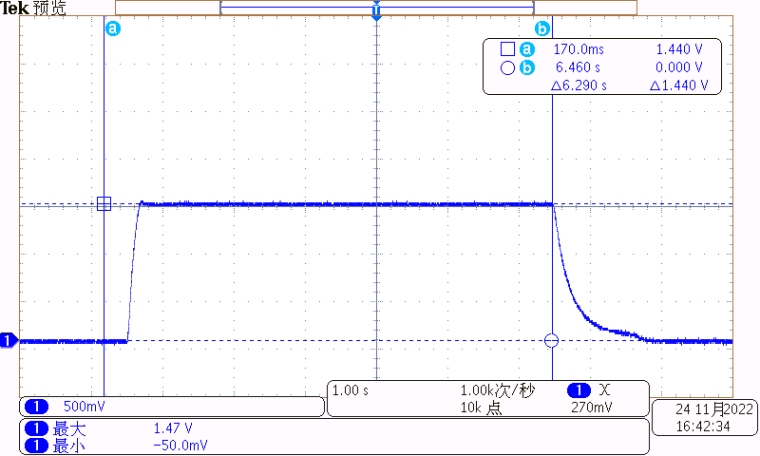Select the circle cursor marker on waveform
Viewport: 760px width, 456px height.
550,341
